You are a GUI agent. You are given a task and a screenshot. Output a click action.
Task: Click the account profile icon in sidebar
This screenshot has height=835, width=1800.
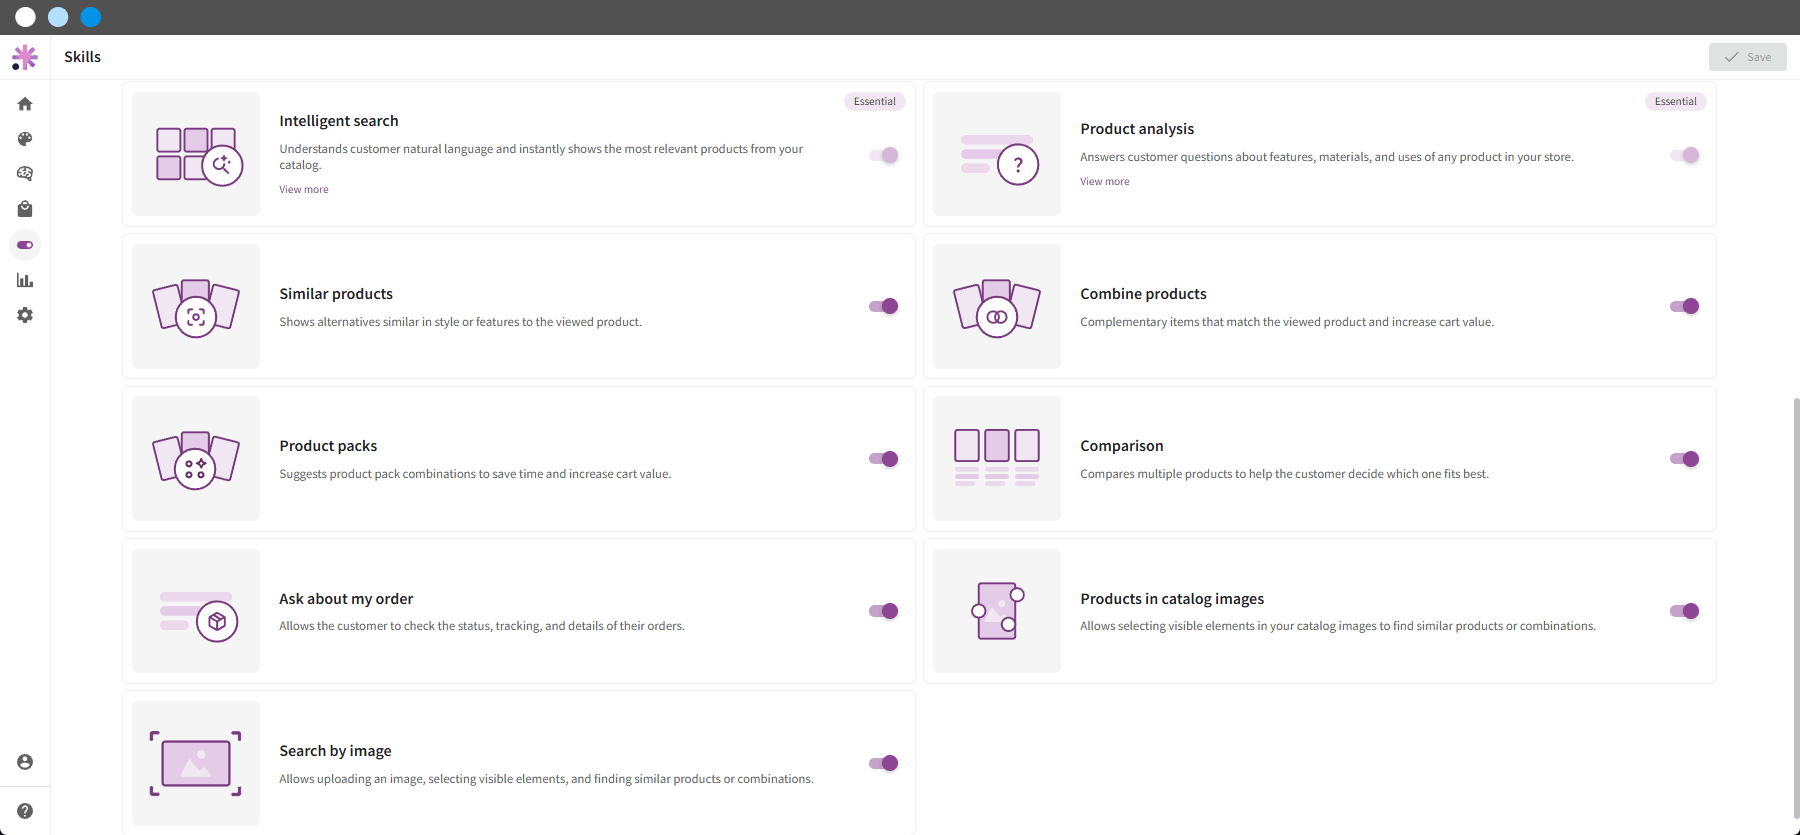(25, 762)
